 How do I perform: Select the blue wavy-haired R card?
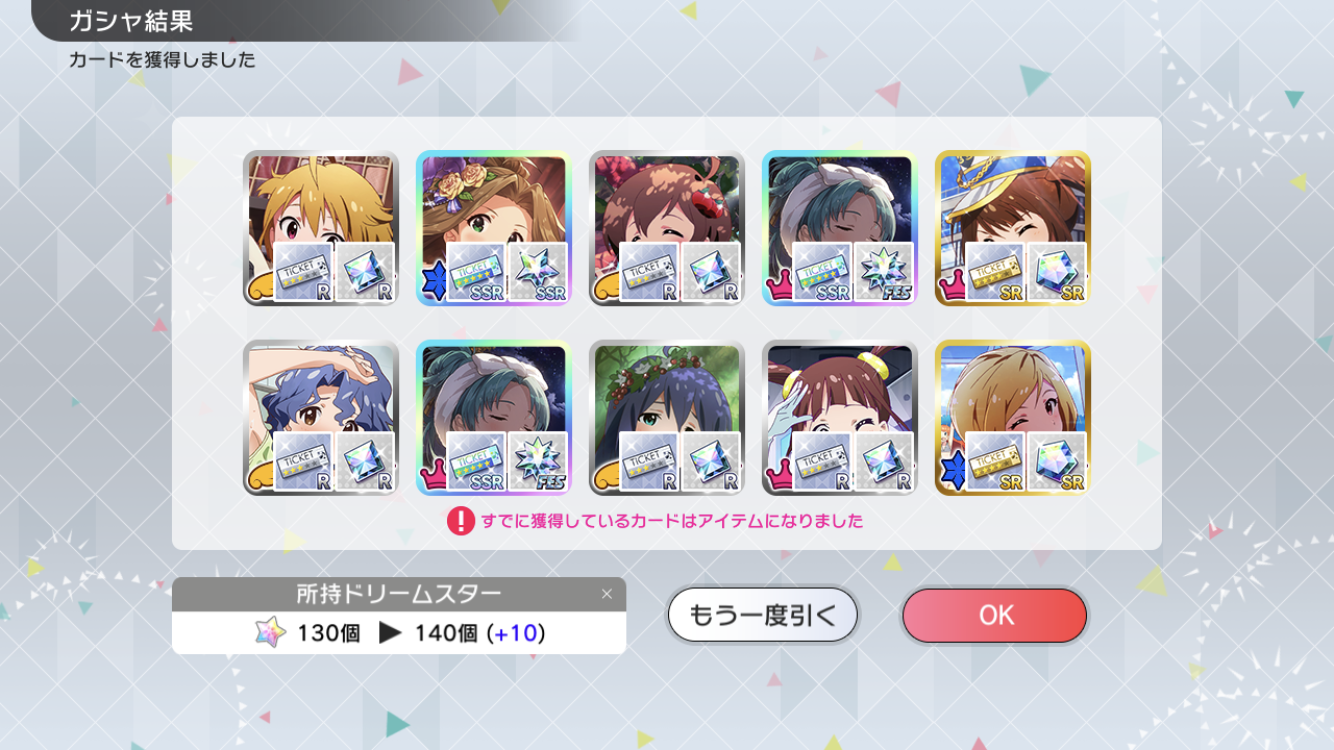(x=321, y=418)
